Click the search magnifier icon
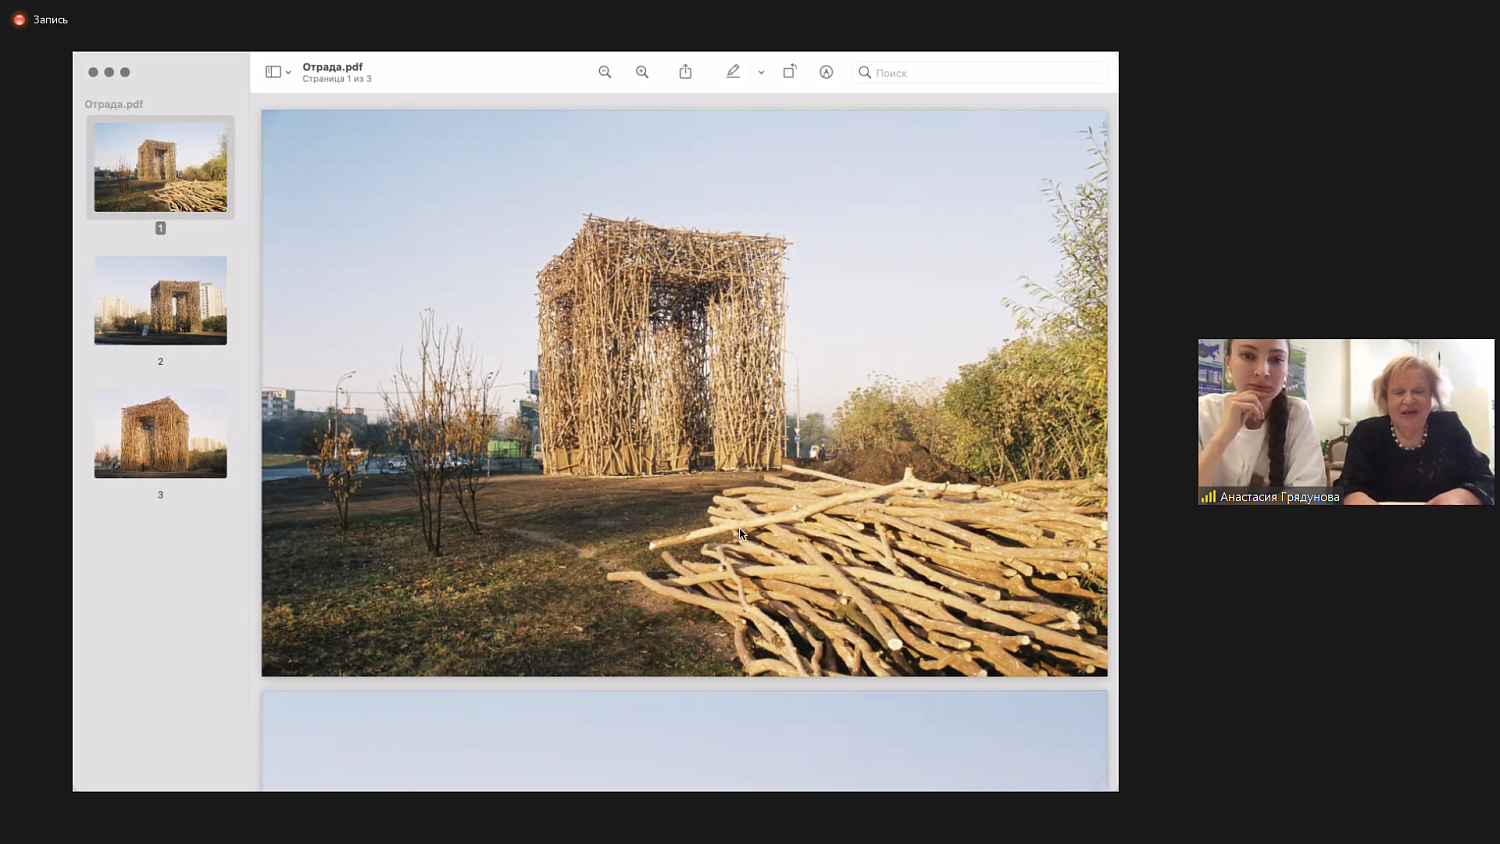This screenshot has height=844, width=1500. [x=865, y=72]
